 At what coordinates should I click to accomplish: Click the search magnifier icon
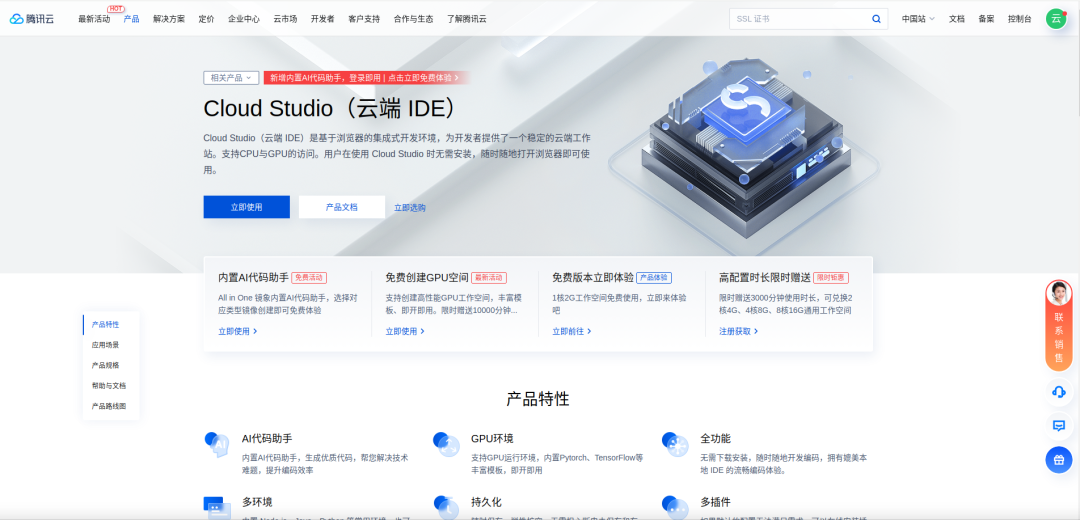[876, 19]
